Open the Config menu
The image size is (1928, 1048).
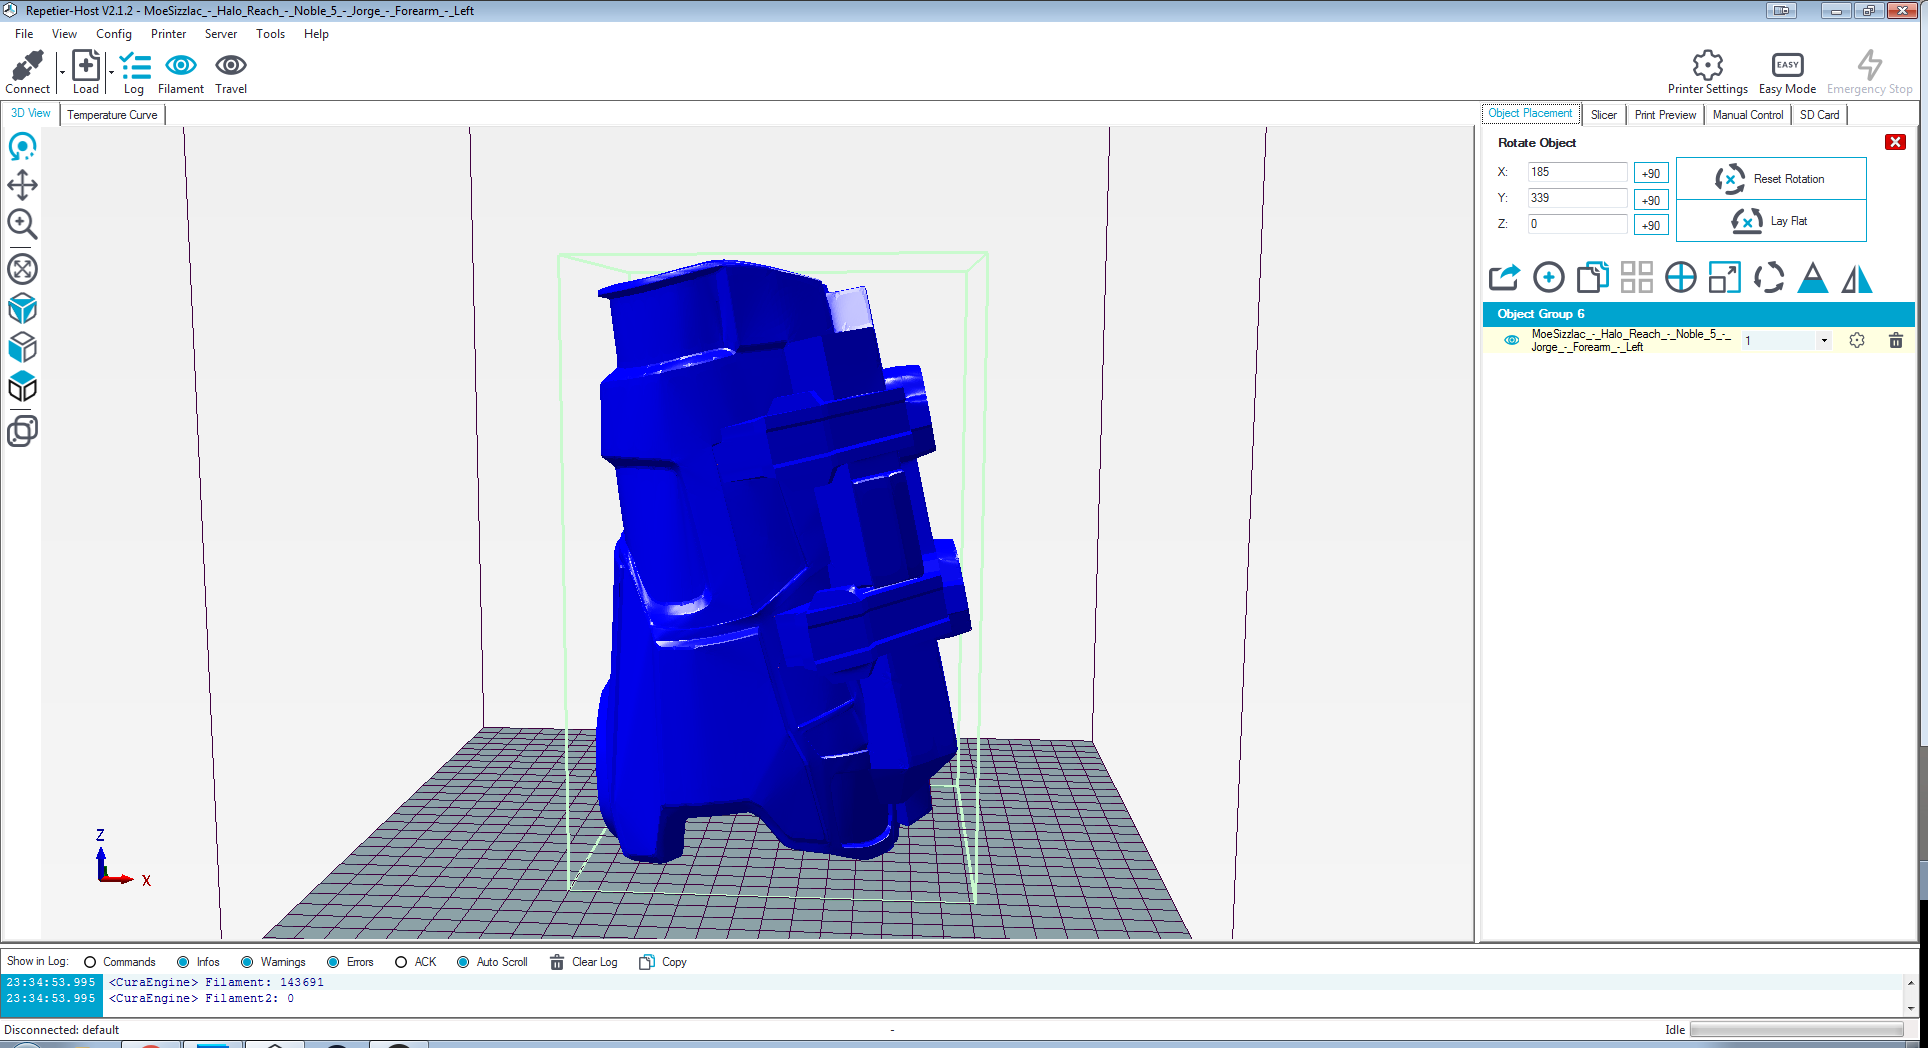pos(114,34)
